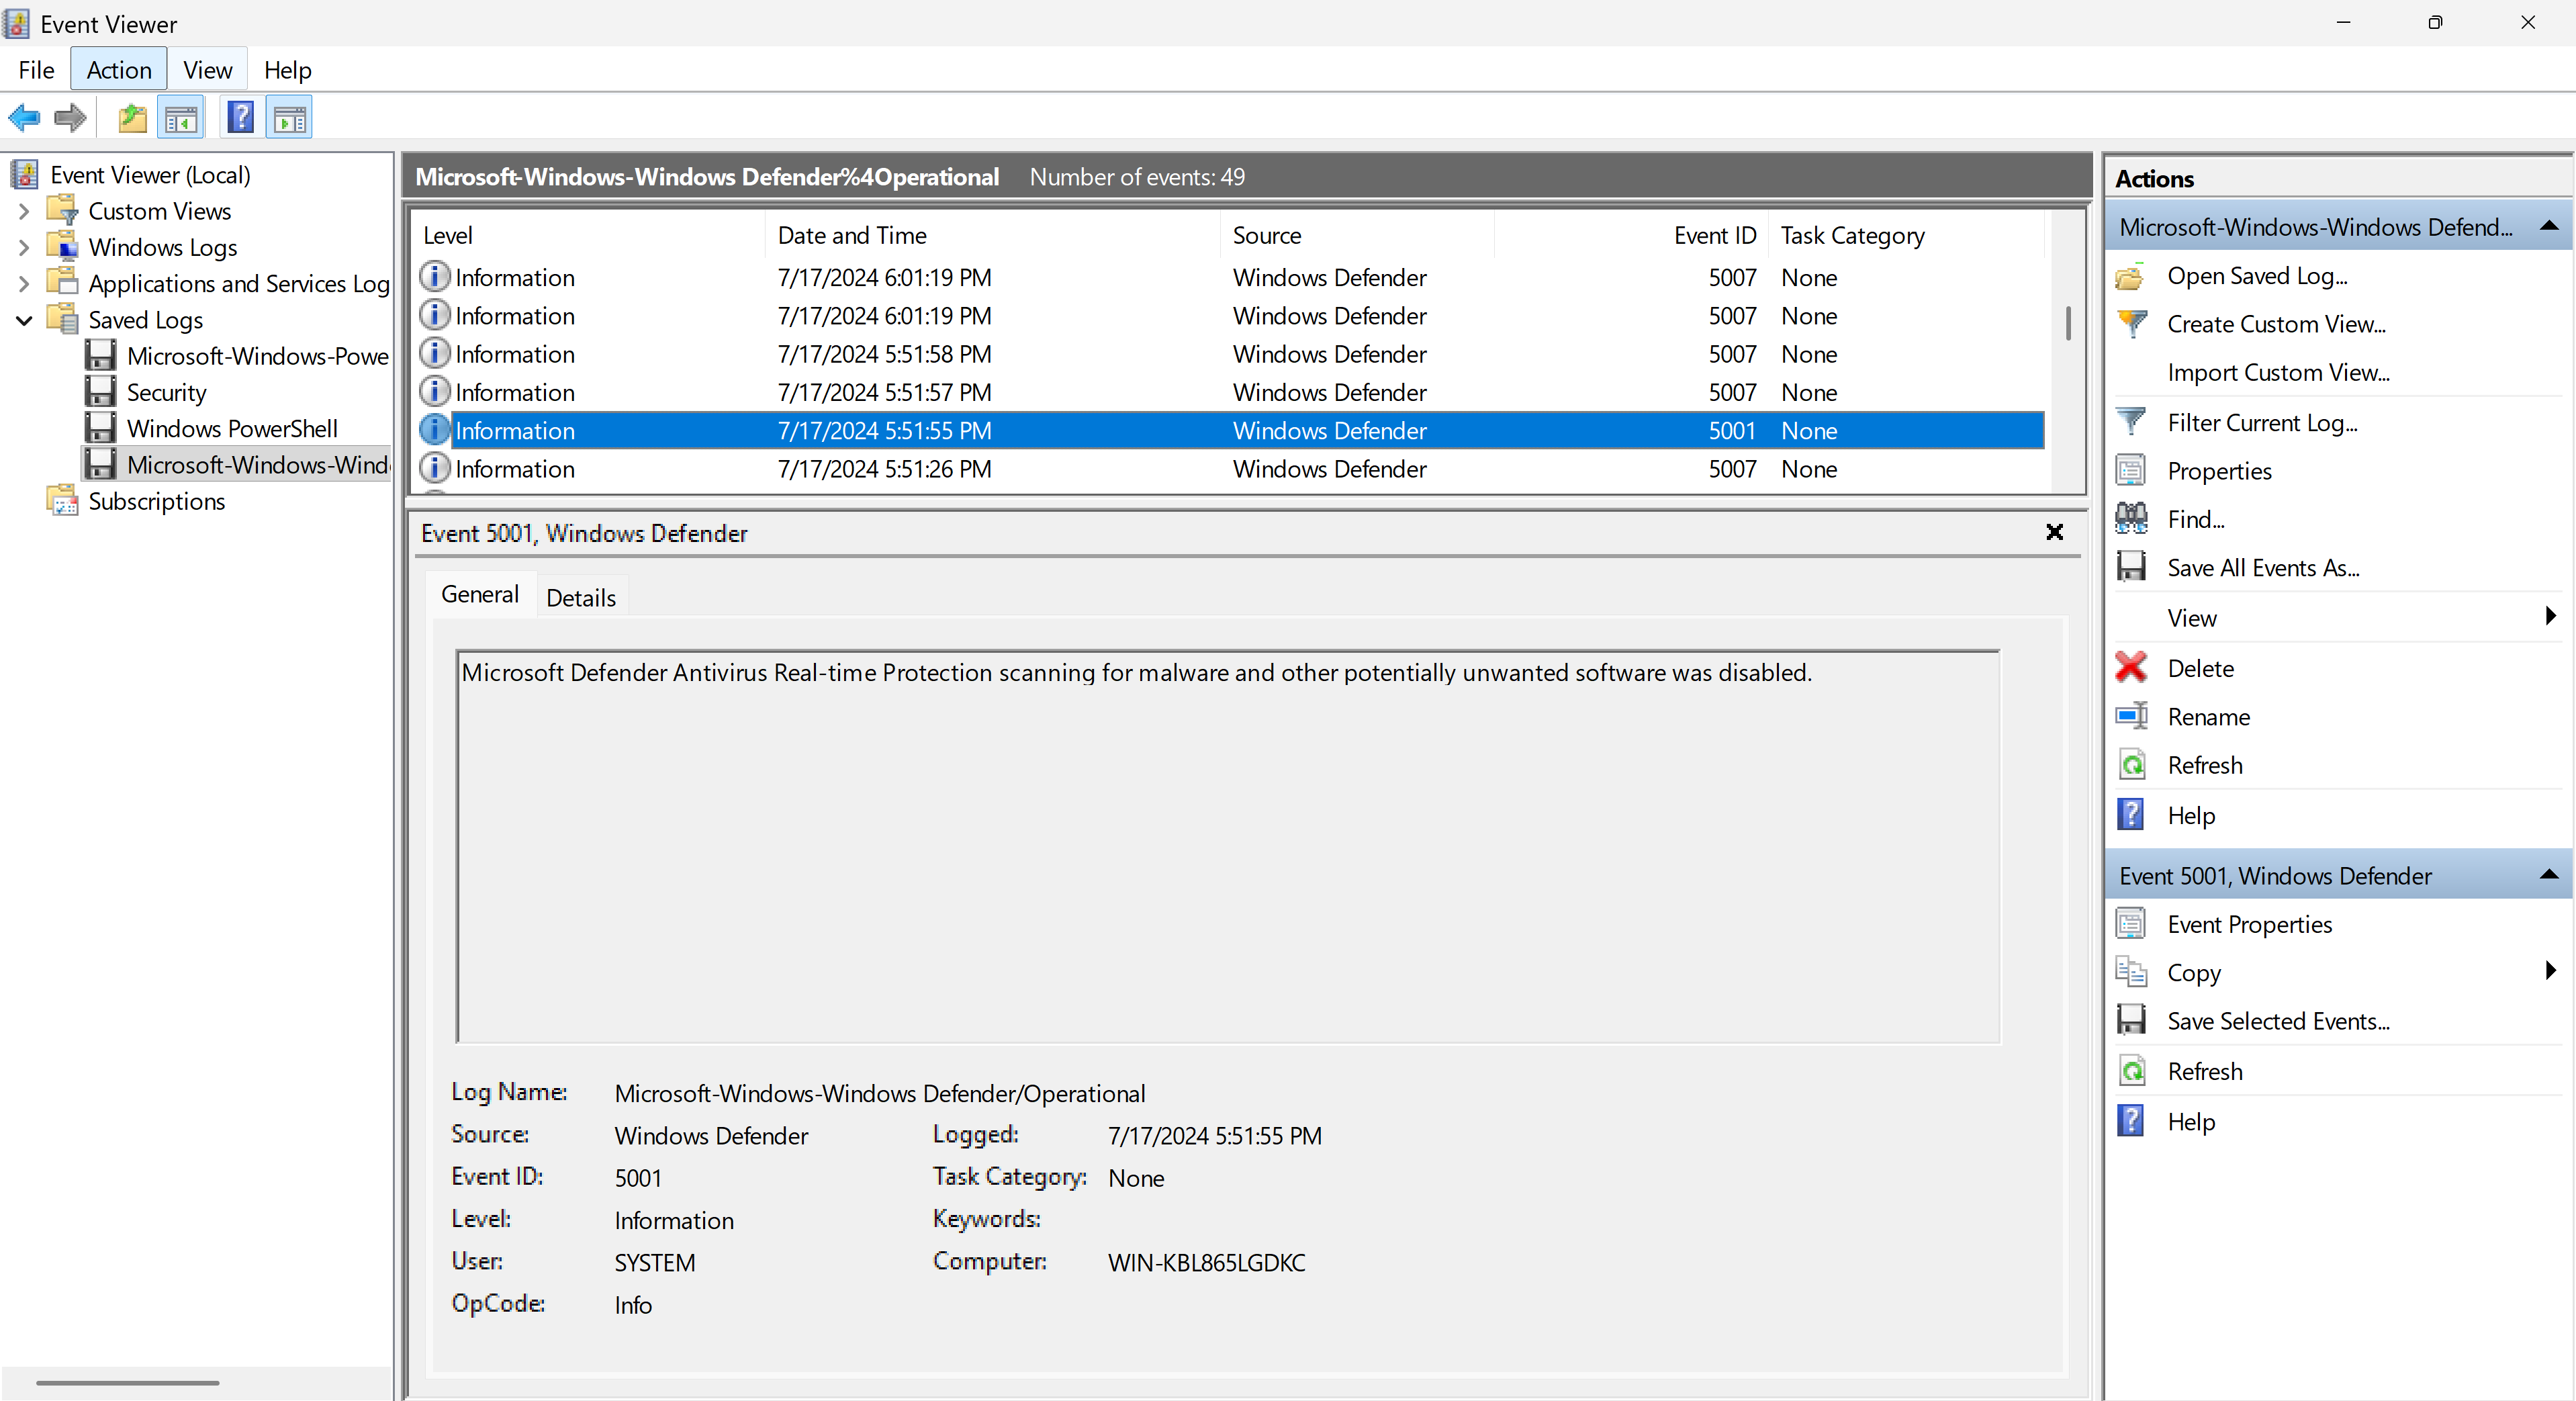Screen dimensions: 2576x1401
Task: Click the Import Custom View action
Action: tap(2278, 372)
